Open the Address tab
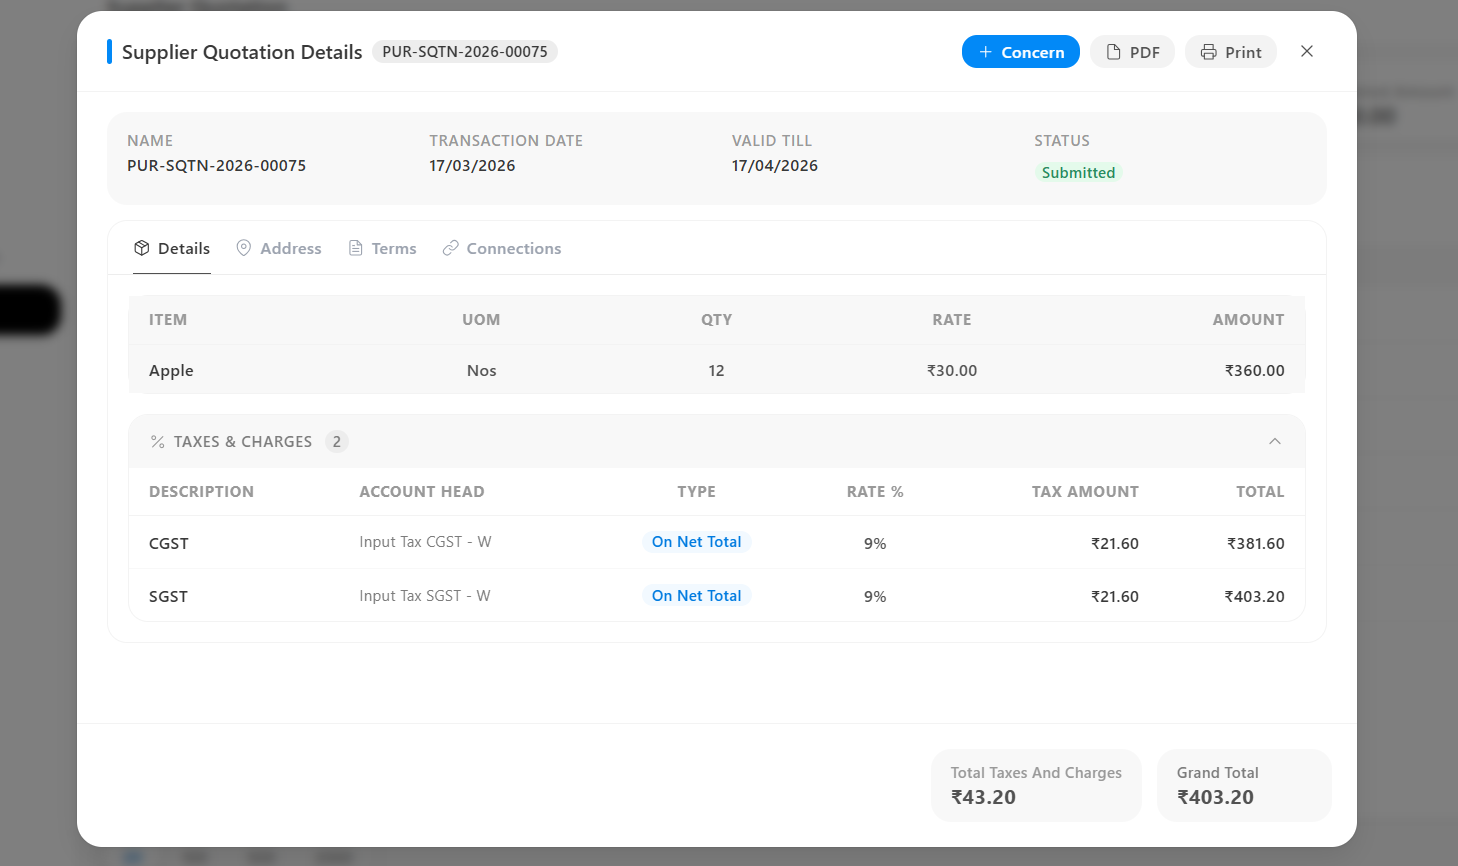 coord(279,248)
